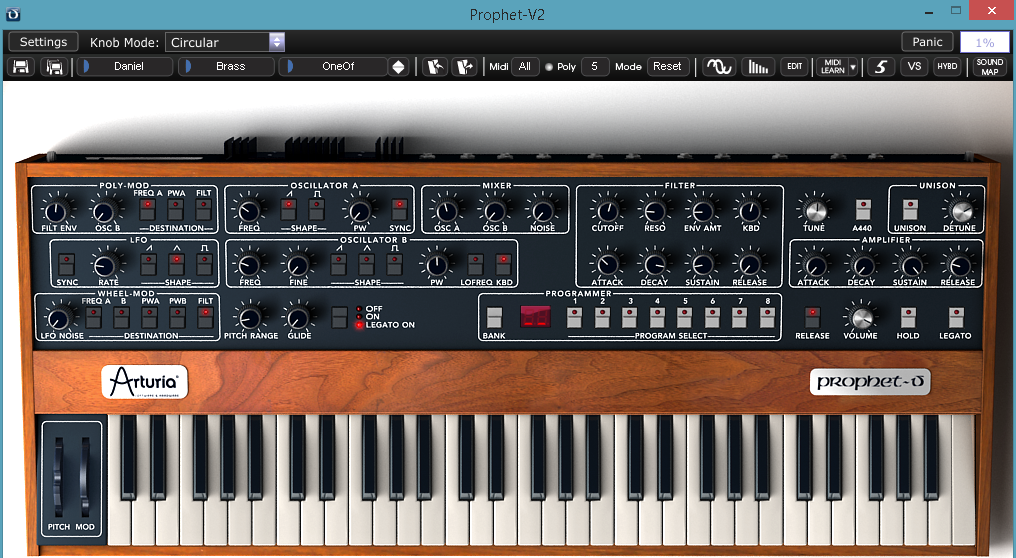Switch to HYBD hybrid mode
The image size is (1016, 558).
tap(947, 67)
